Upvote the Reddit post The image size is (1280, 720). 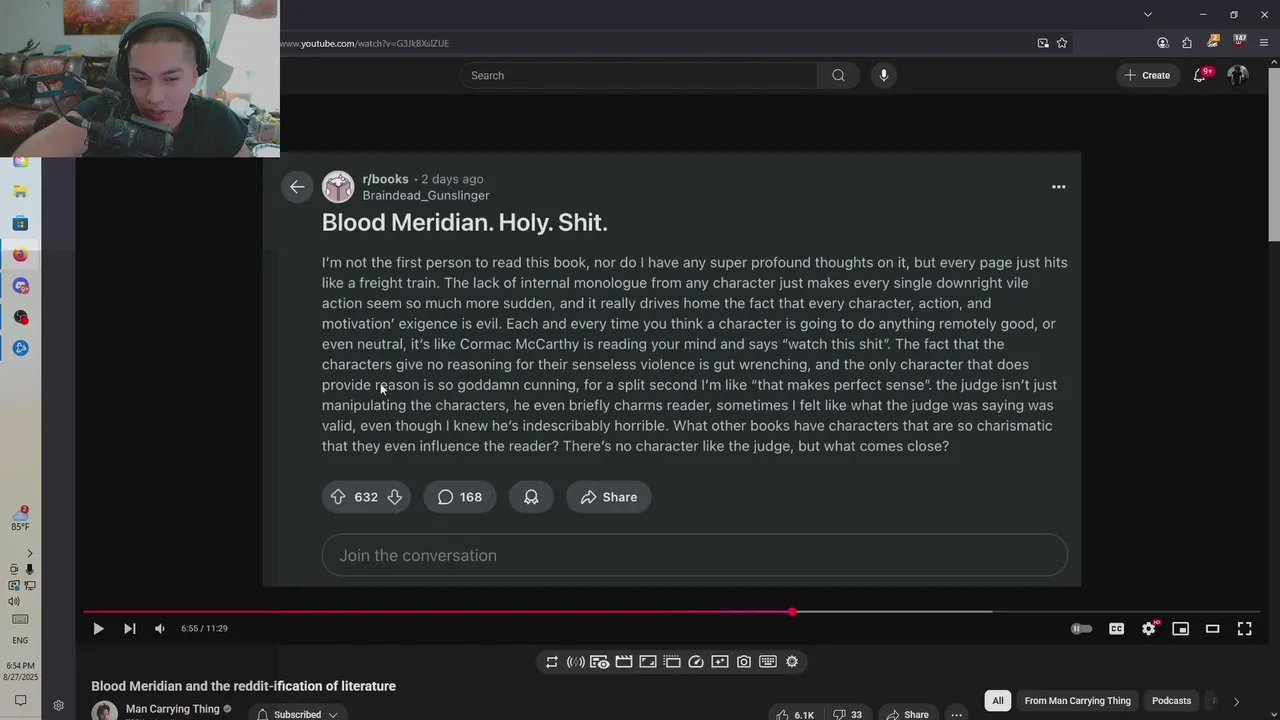[338, 497]
